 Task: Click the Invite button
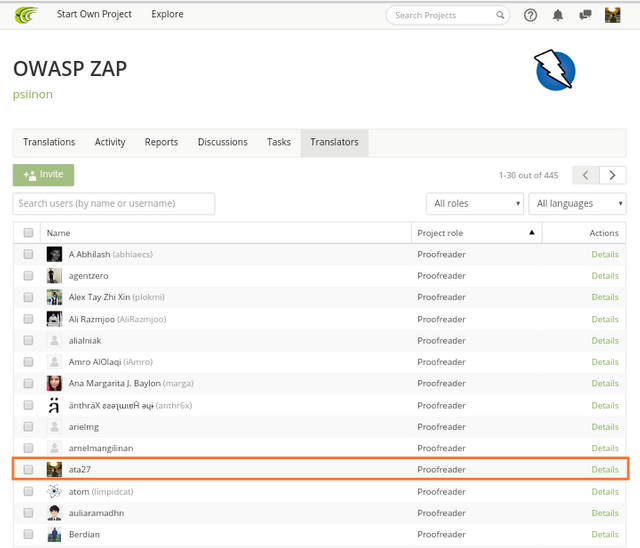coord(43,175)
